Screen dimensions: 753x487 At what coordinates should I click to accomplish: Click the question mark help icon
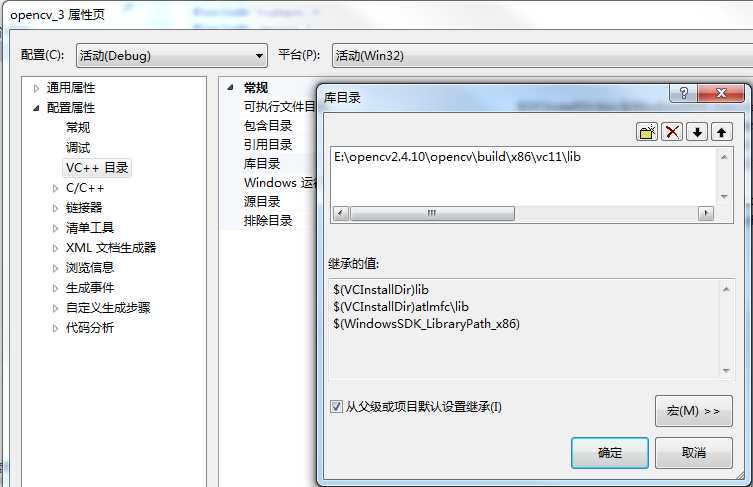coord(684,93)
